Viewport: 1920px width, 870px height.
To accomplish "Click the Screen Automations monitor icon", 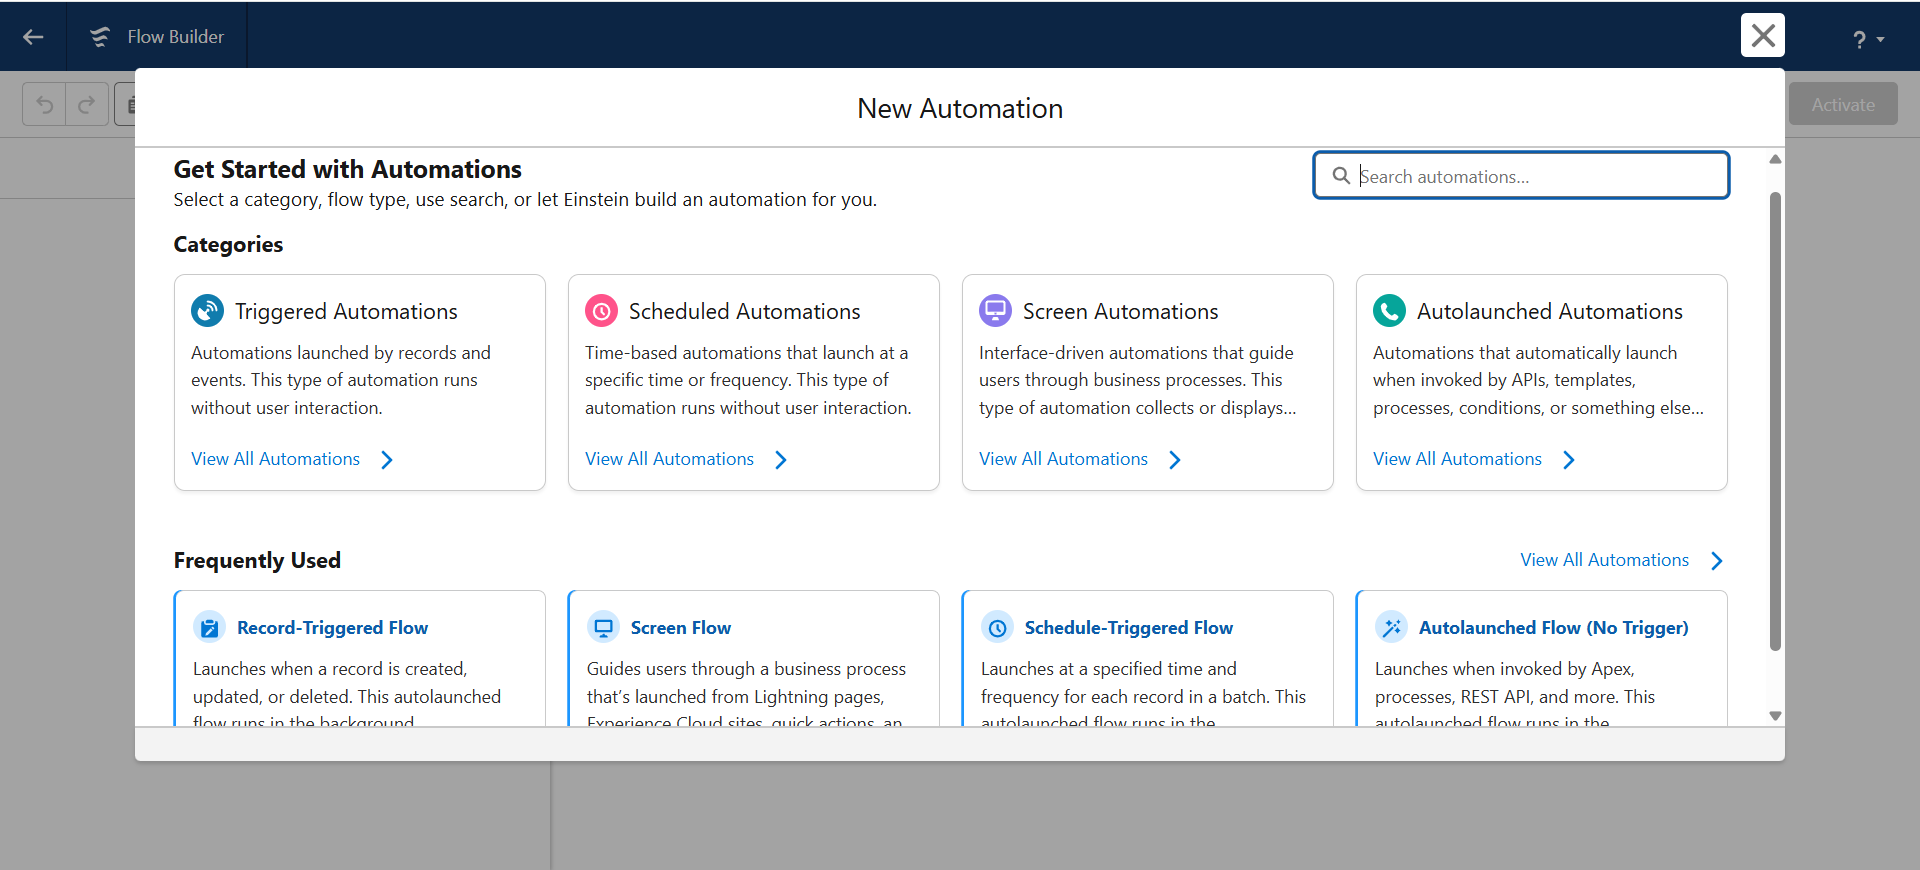I will 996,311.
